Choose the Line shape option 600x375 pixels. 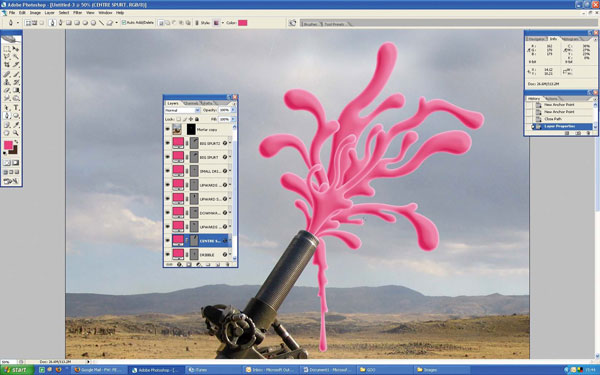tap(101, 23)
